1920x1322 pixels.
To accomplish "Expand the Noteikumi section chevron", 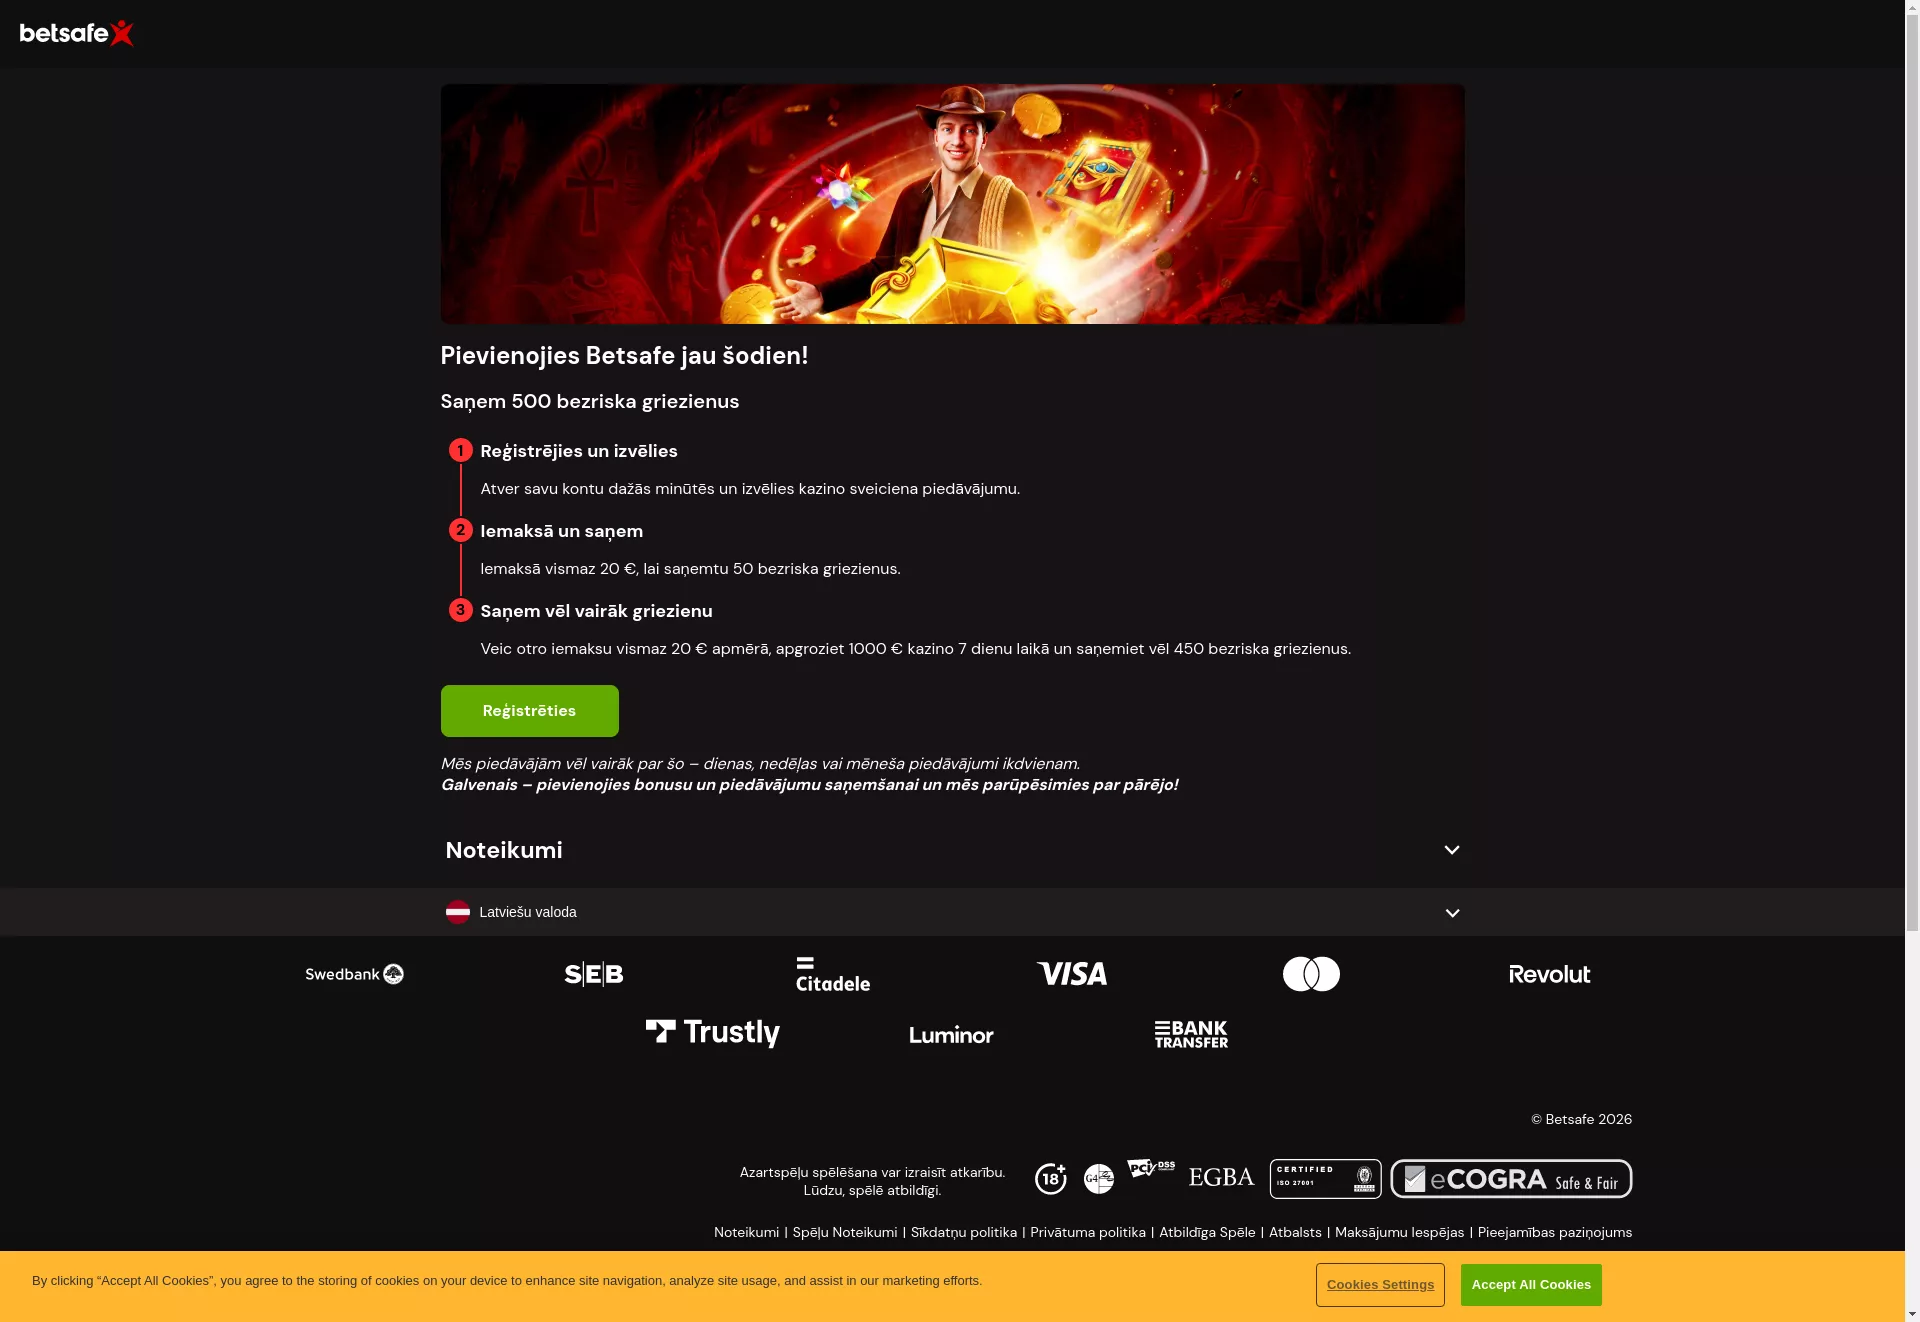I will point(1452,850).
